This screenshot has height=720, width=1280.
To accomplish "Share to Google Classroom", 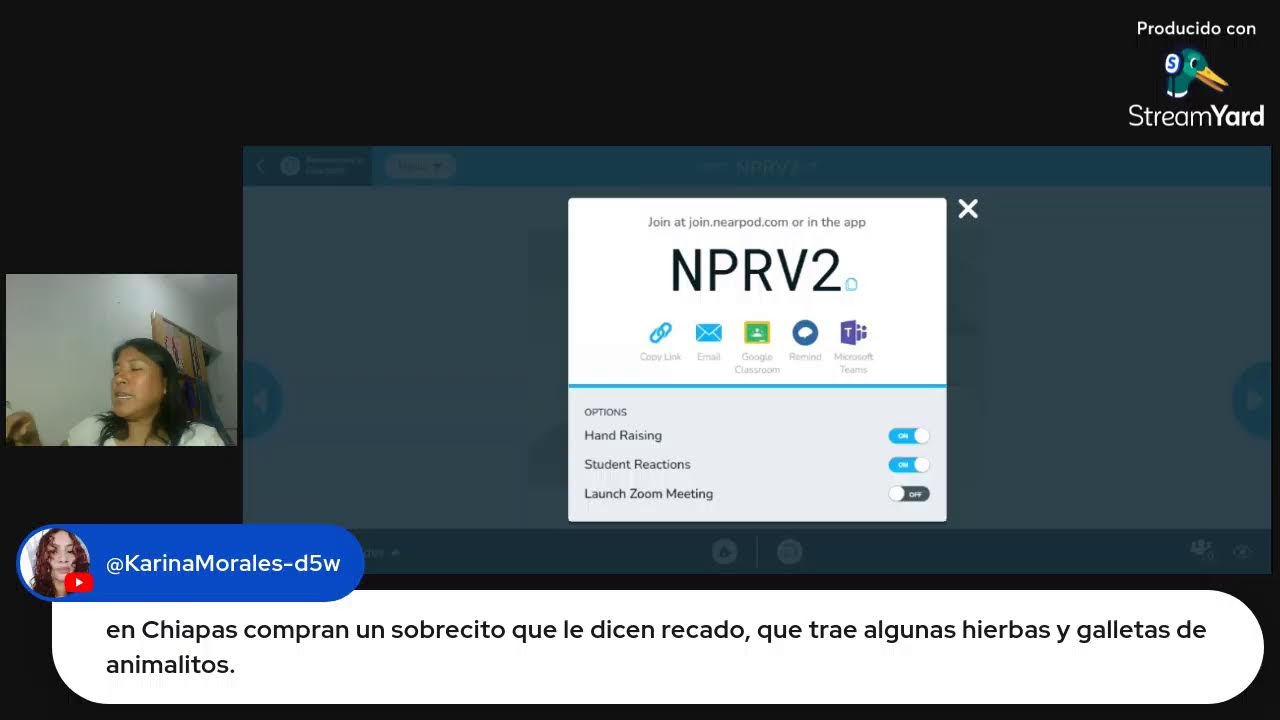I will tap(757, 333).
